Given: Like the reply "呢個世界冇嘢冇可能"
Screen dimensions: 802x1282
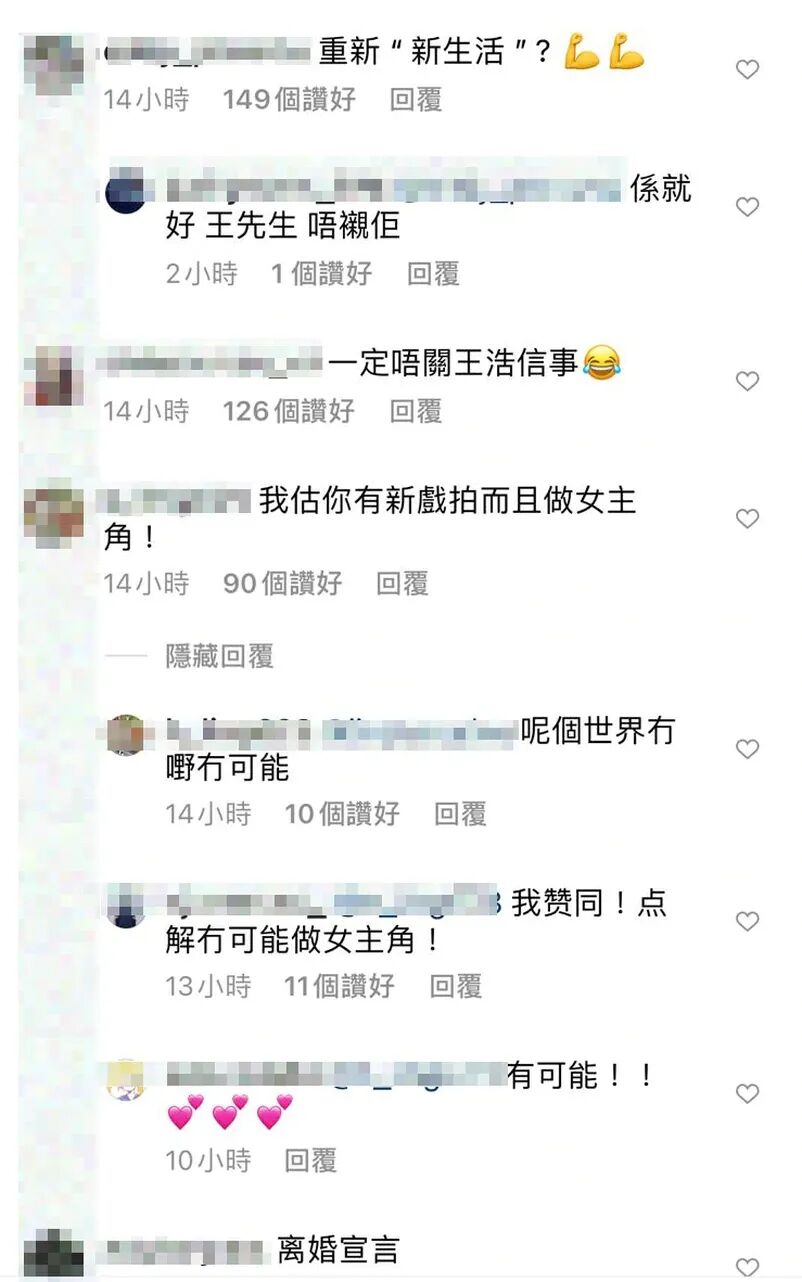Looking at the screenshot, I should click(x=747, y=749).
